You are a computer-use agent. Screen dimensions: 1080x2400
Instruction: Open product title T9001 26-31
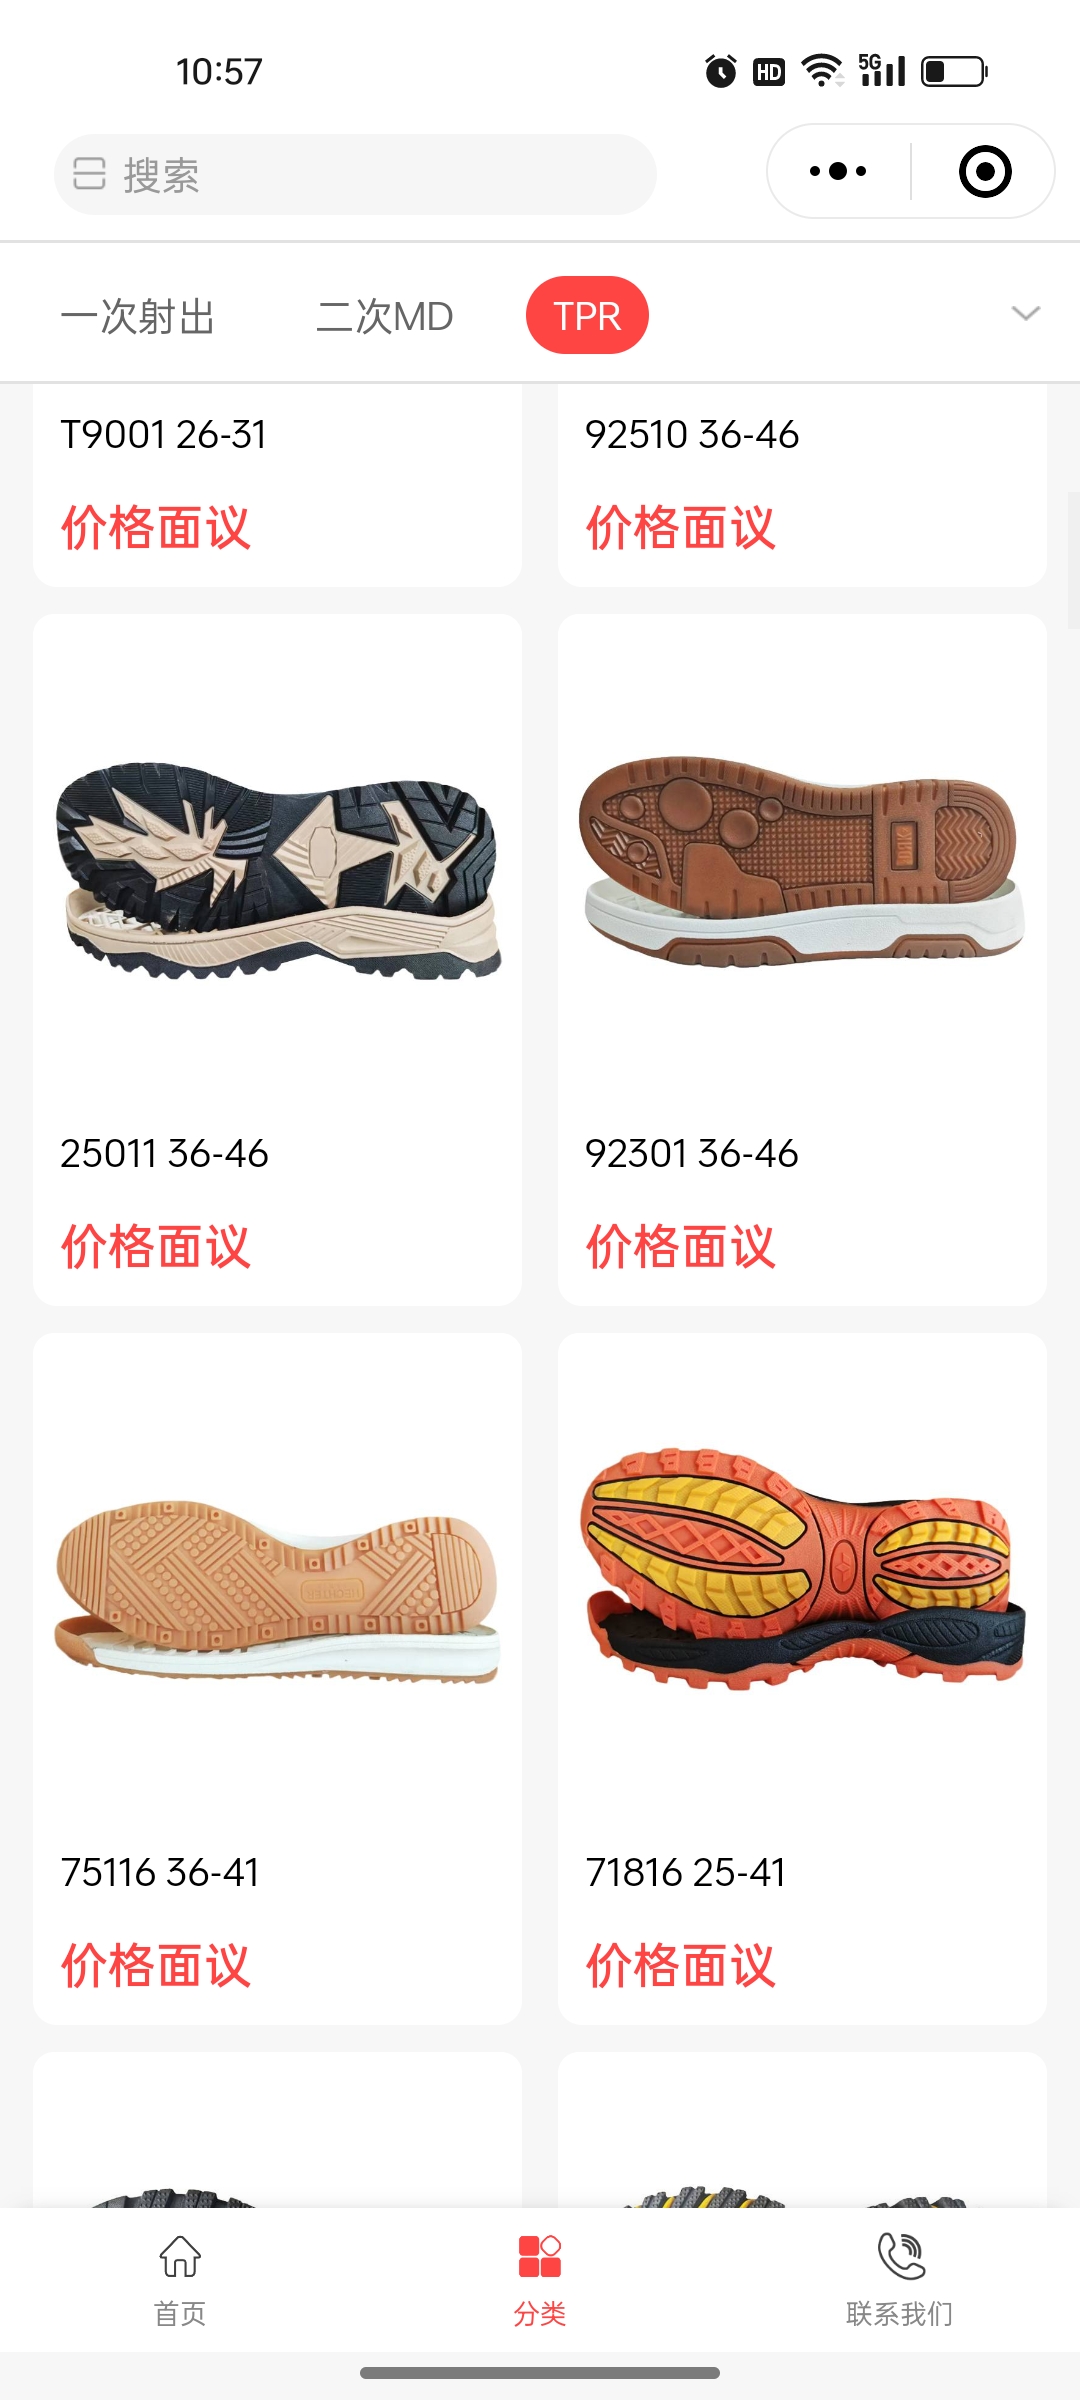pos(164,434)
